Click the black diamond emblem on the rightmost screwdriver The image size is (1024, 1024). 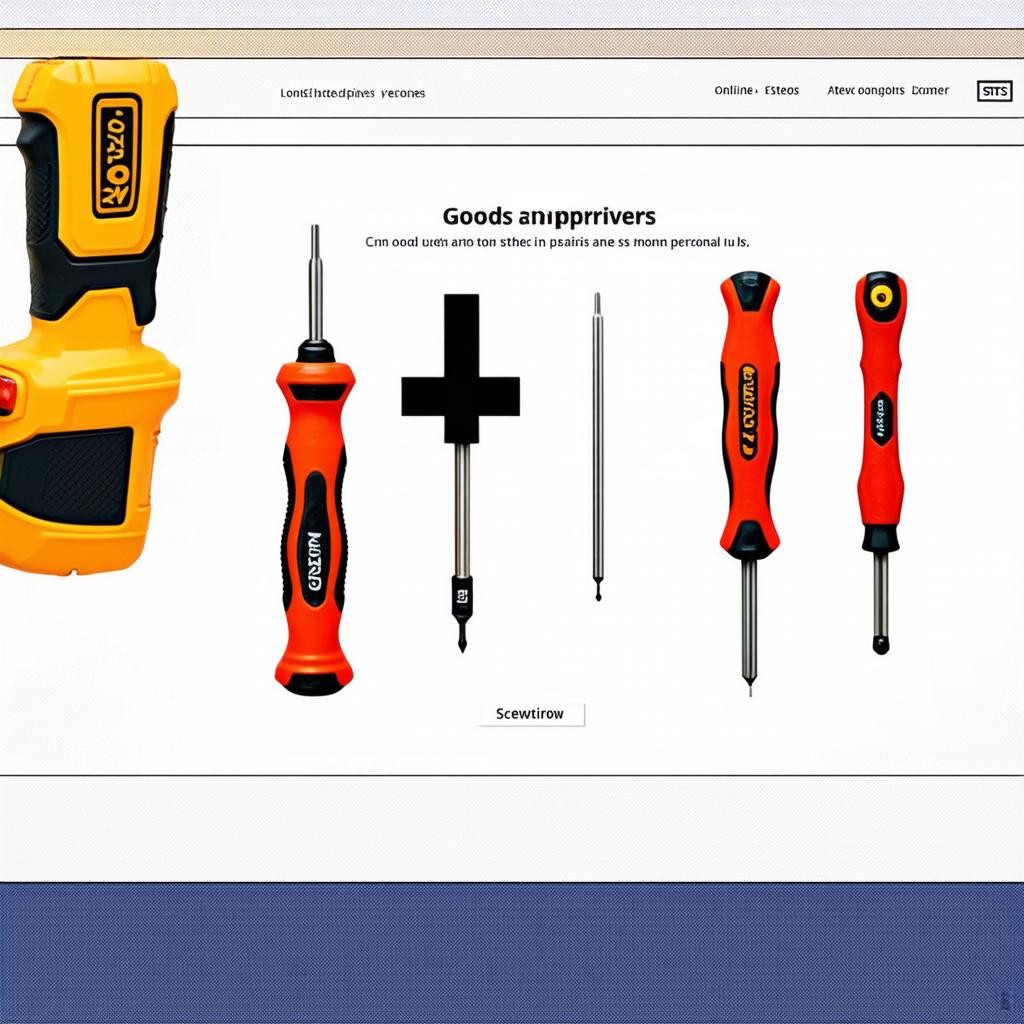coord(880,418)
